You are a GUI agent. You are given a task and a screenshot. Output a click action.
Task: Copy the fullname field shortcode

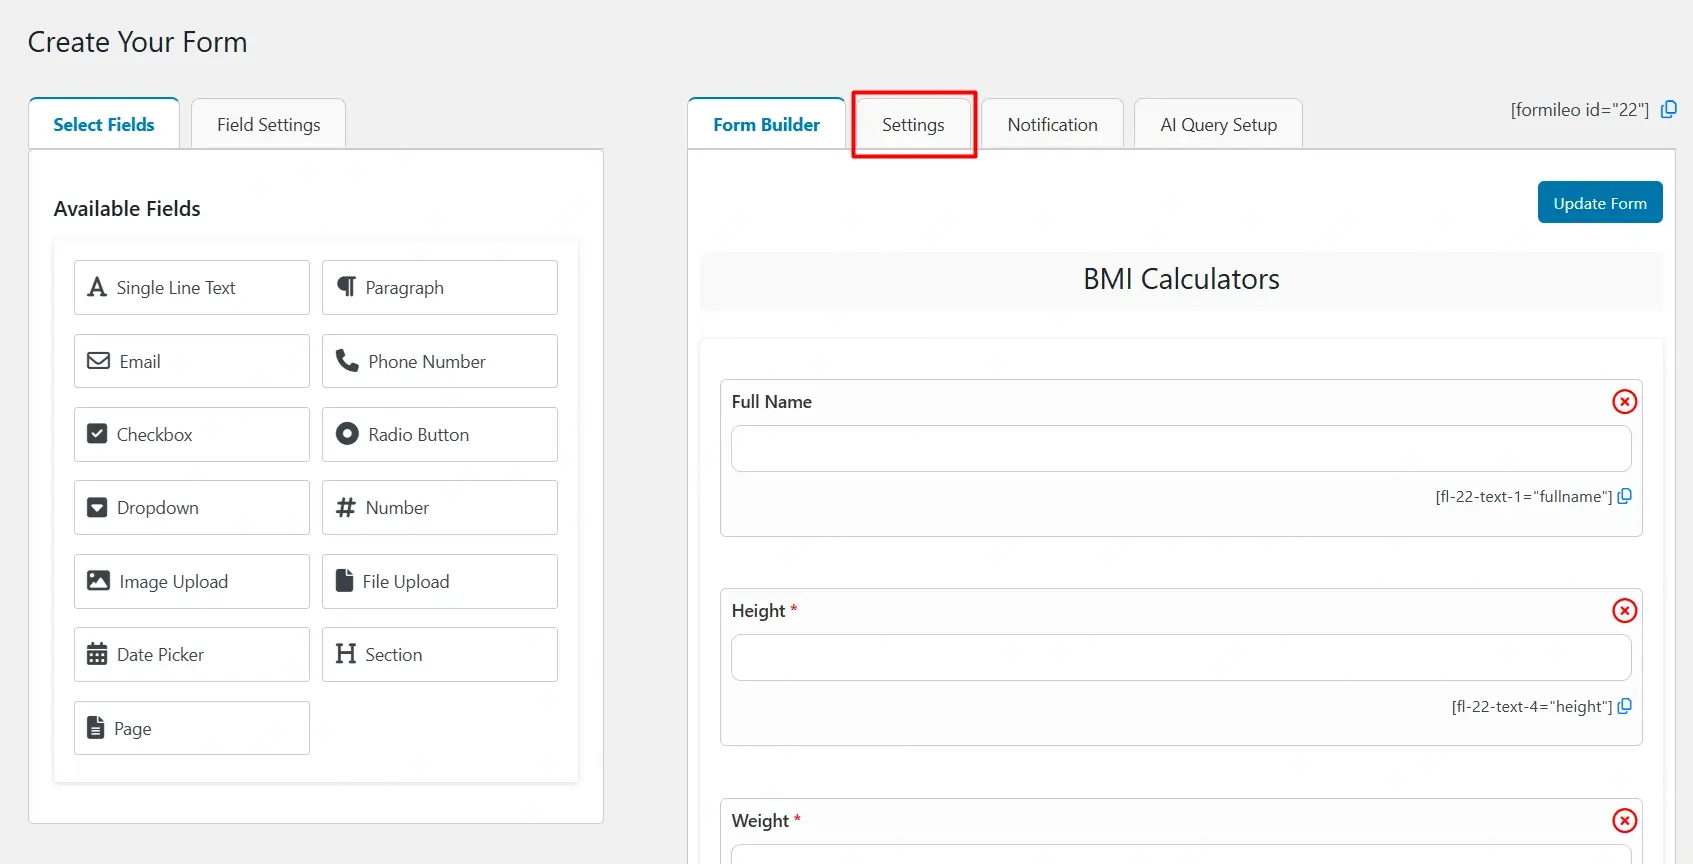1624,497
